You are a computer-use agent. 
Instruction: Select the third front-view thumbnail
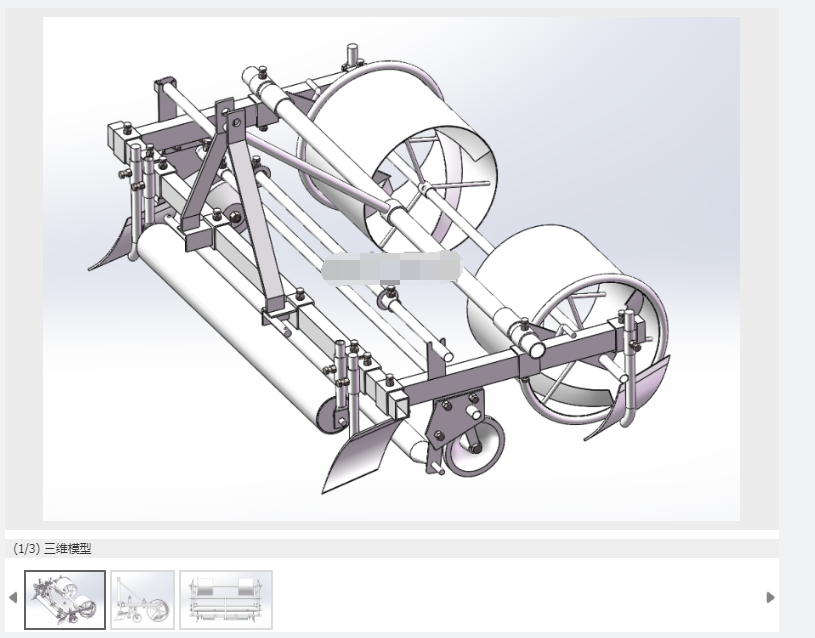click(226, 600)
